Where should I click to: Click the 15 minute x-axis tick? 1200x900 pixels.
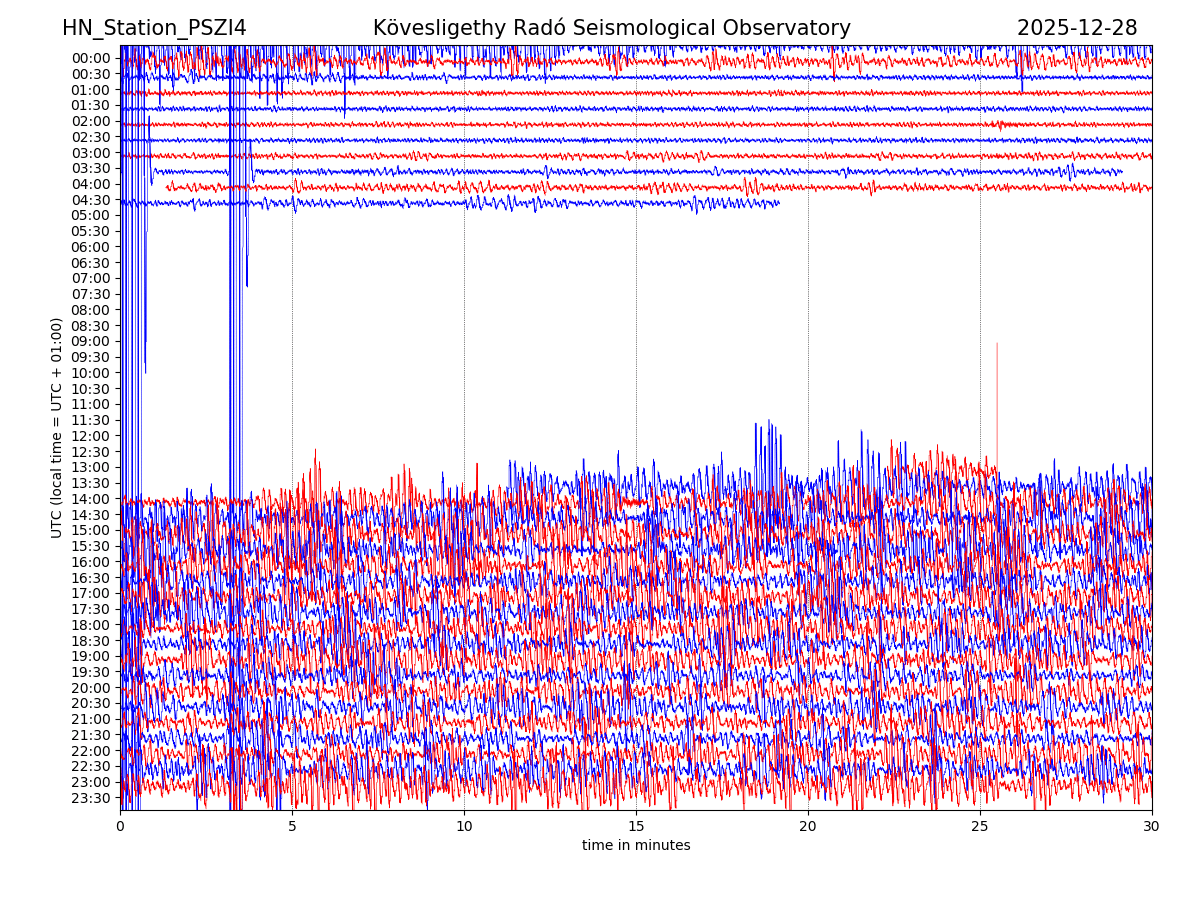click(x=636, y=826)
